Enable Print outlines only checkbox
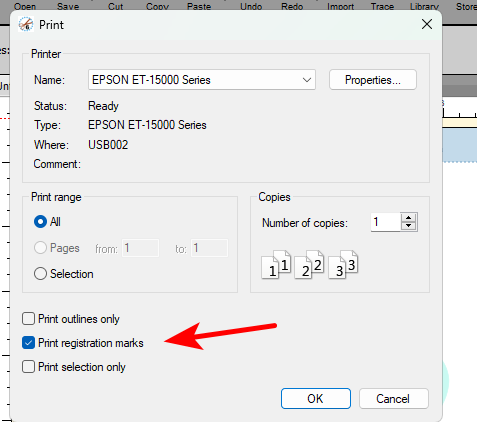 click(28, 319)
